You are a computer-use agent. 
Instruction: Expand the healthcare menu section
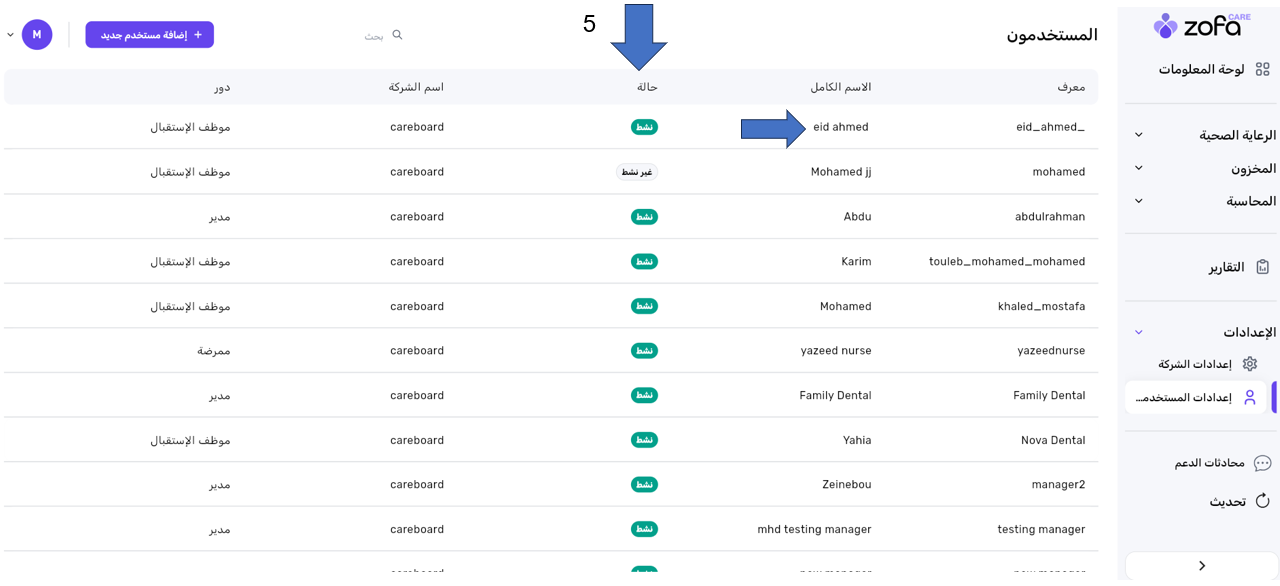(1139, 135)
